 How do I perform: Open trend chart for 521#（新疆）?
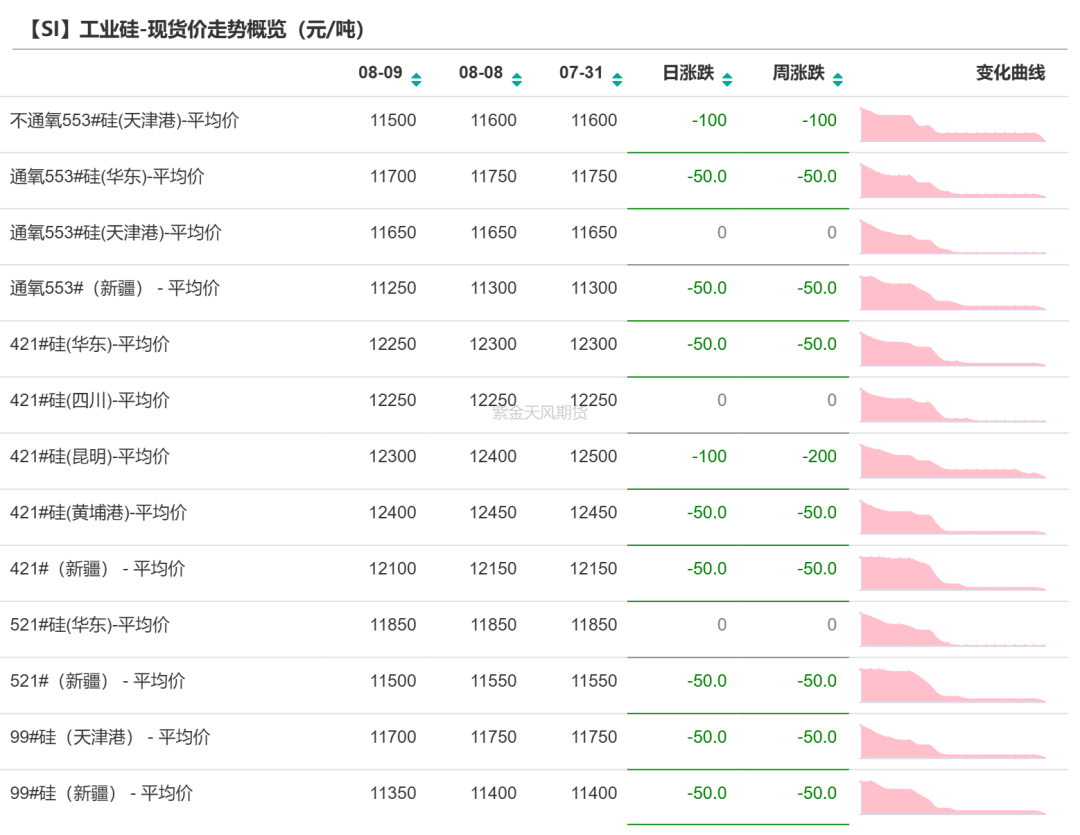click(x=953, y=685)
